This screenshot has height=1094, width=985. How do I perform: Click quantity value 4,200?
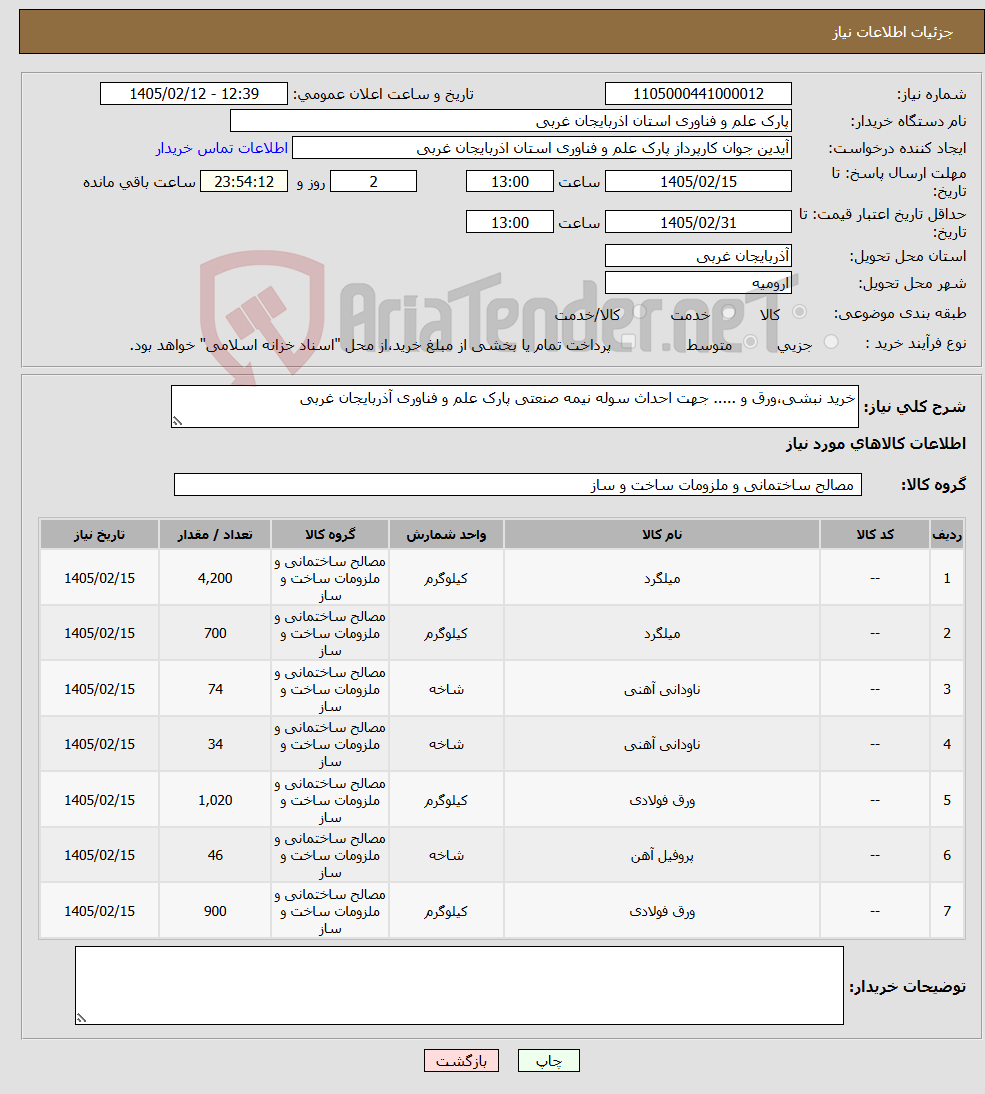point(215,578)
